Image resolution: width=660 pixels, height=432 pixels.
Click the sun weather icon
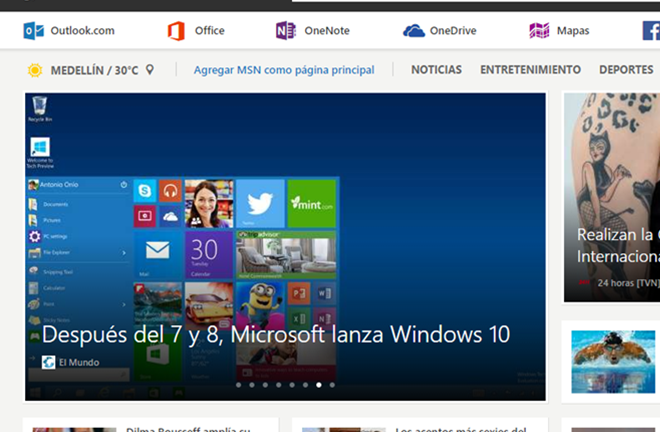tap(35, 70)
